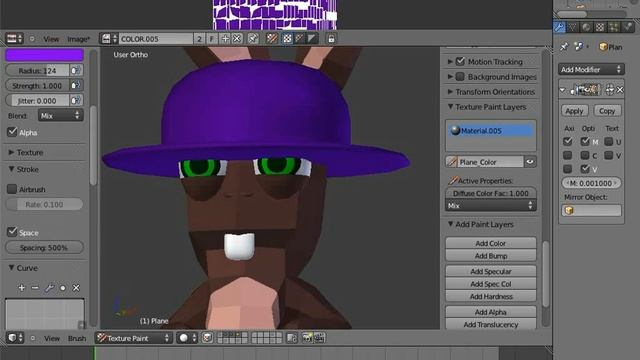Unlink the COLOR.005 image with X icon
This screenshot has height=360, width=640.
tap(237, 39)
